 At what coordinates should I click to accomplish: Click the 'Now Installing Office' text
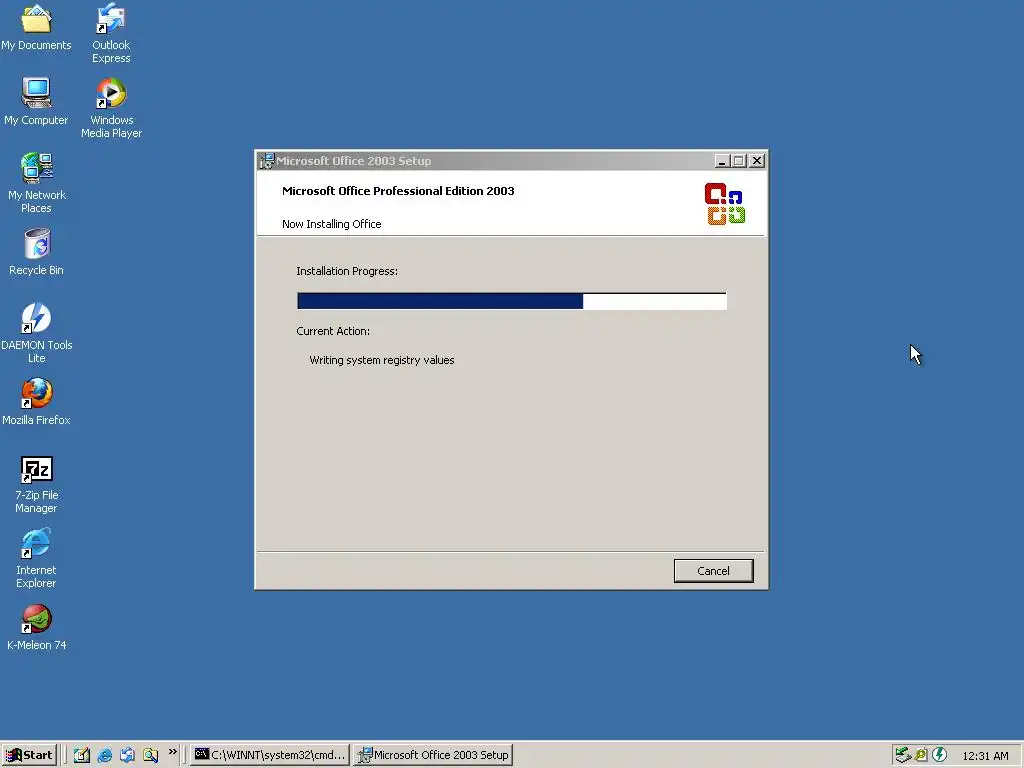(x=332, y=224)
